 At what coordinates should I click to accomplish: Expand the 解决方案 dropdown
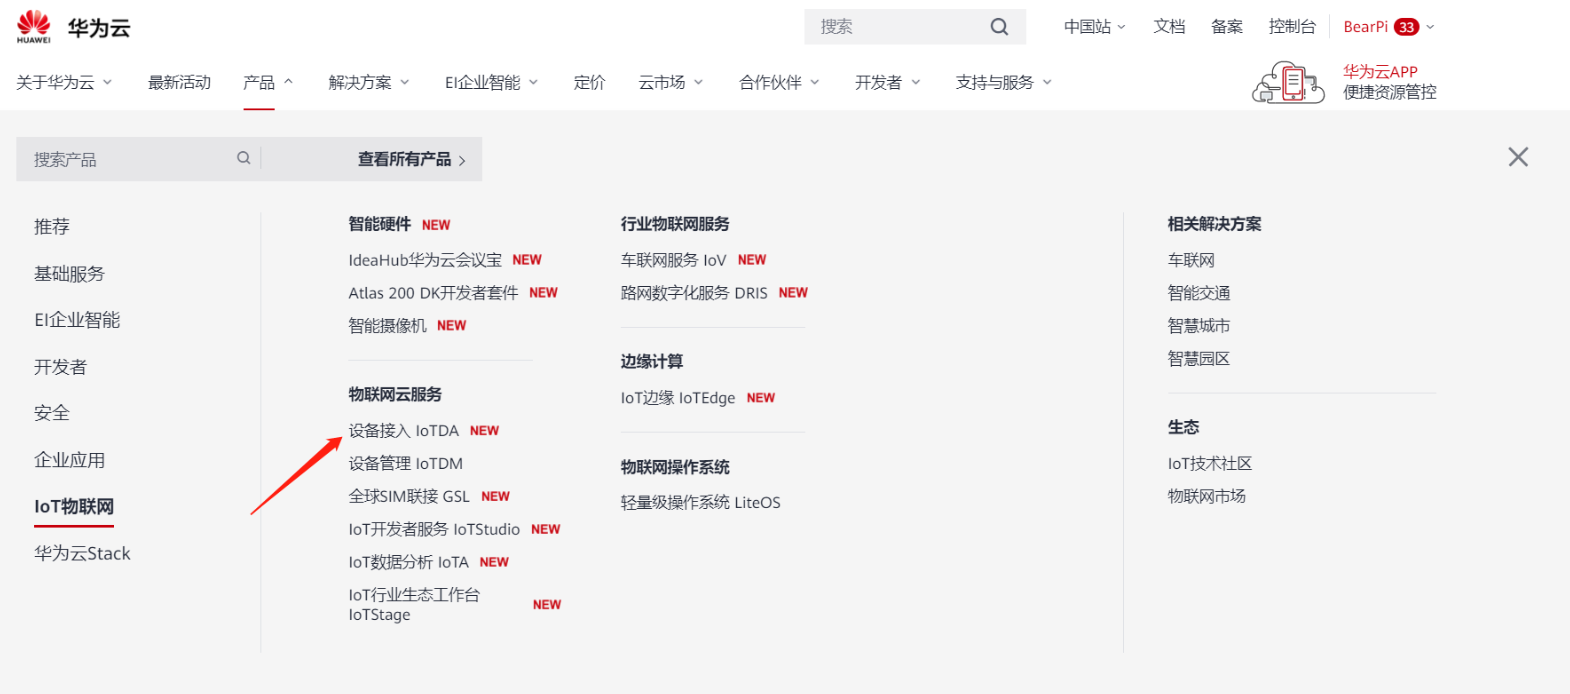click(x=369, y=82)
